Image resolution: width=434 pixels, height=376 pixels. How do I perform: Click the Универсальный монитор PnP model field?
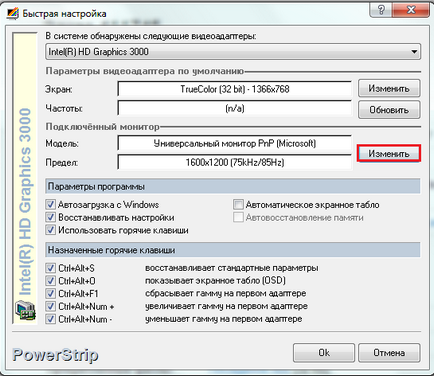tap(235, 143)
